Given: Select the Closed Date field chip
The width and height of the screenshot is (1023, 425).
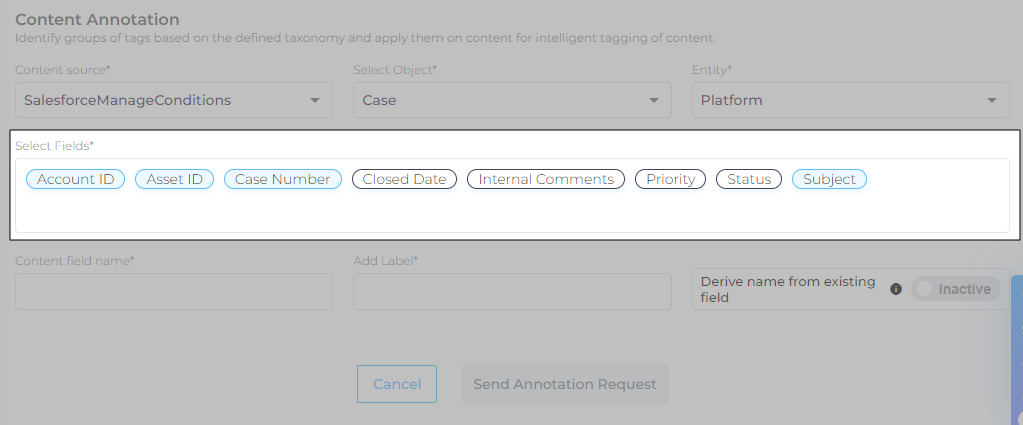Looking at the screenshot, I should 404,179.
